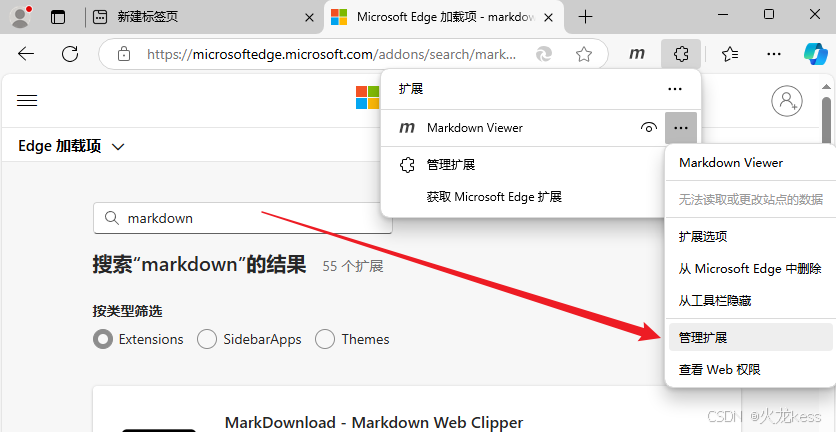Viewport: 836px width, 432px height.
Task: View site information lock icon
Action: pos(124,54)
